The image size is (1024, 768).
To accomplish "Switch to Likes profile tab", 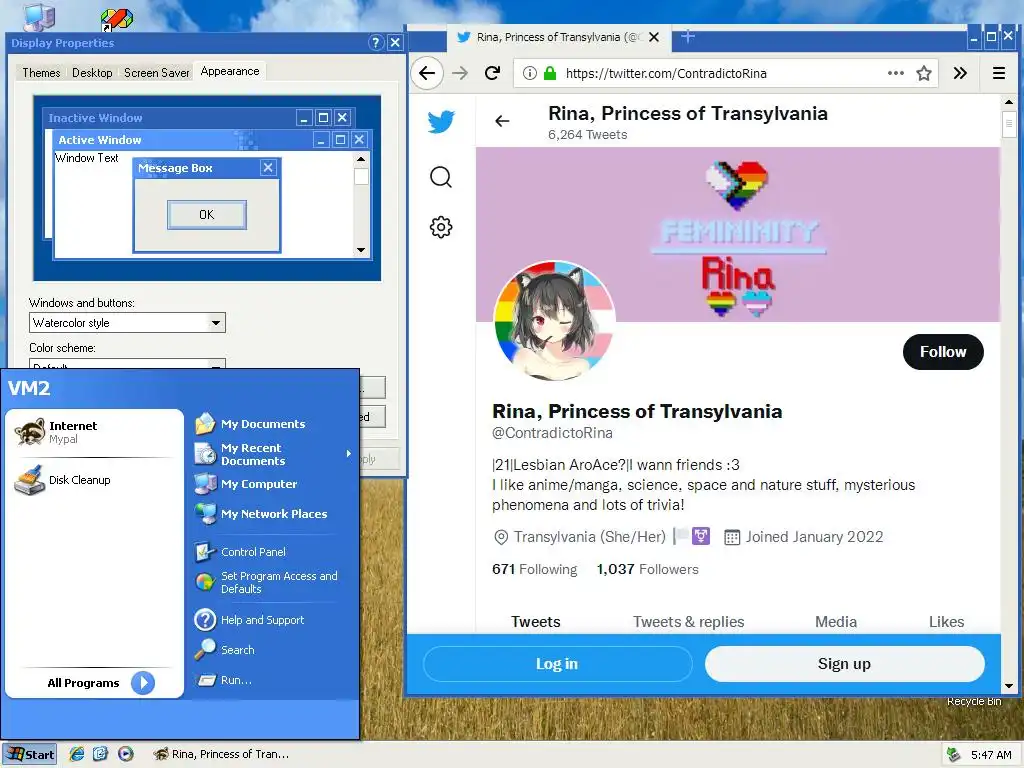I will tap(946, 622).
